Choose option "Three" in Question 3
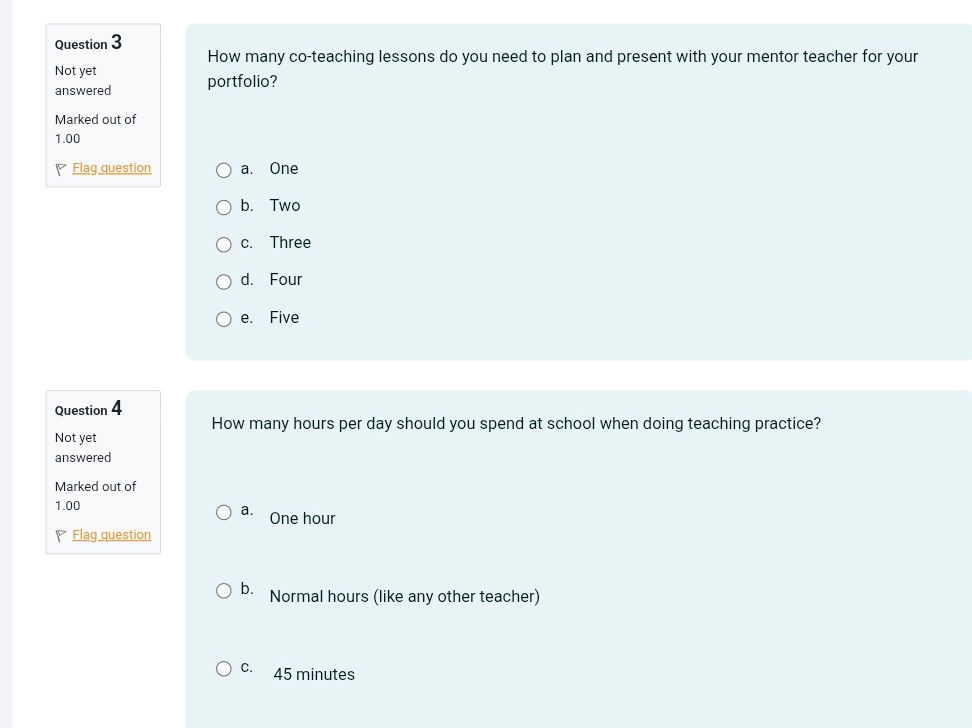The image size is (972, 728). [223, 244]
